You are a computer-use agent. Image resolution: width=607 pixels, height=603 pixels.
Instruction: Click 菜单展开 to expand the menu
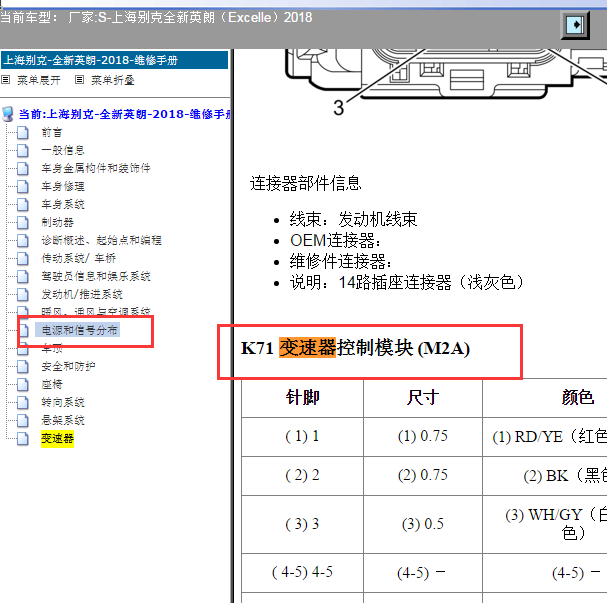pyautogui.click(x=39, y=80)
